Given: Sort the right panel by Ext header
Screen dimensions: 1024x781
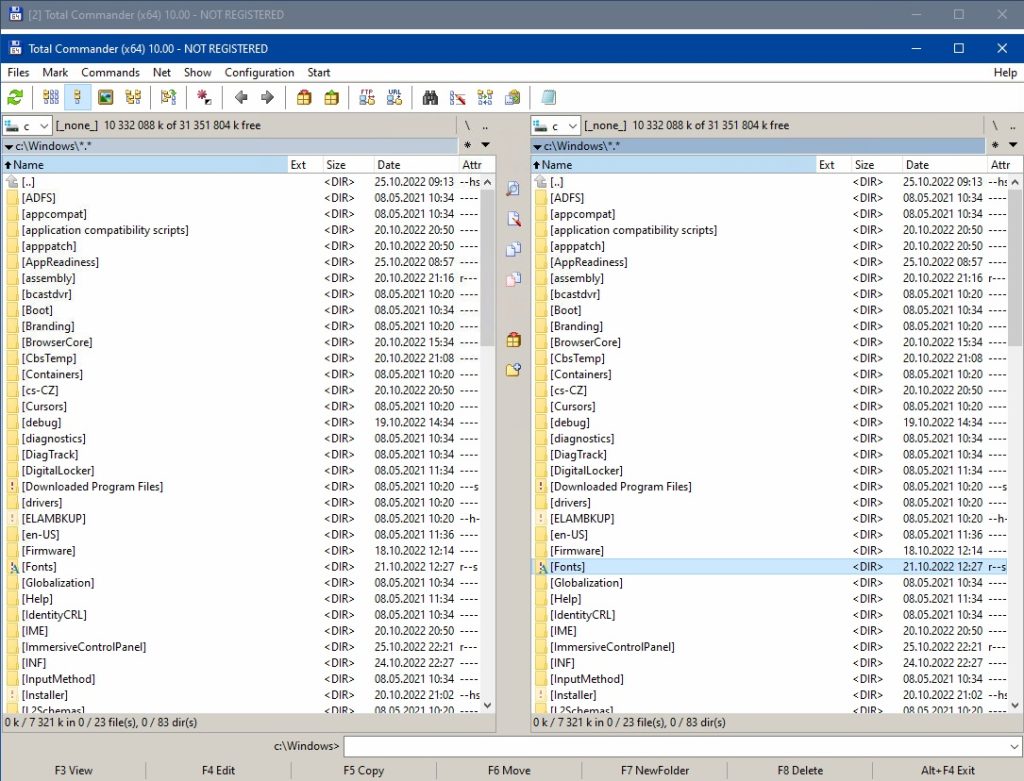Looking at the screenshot, I should point(833,165).
